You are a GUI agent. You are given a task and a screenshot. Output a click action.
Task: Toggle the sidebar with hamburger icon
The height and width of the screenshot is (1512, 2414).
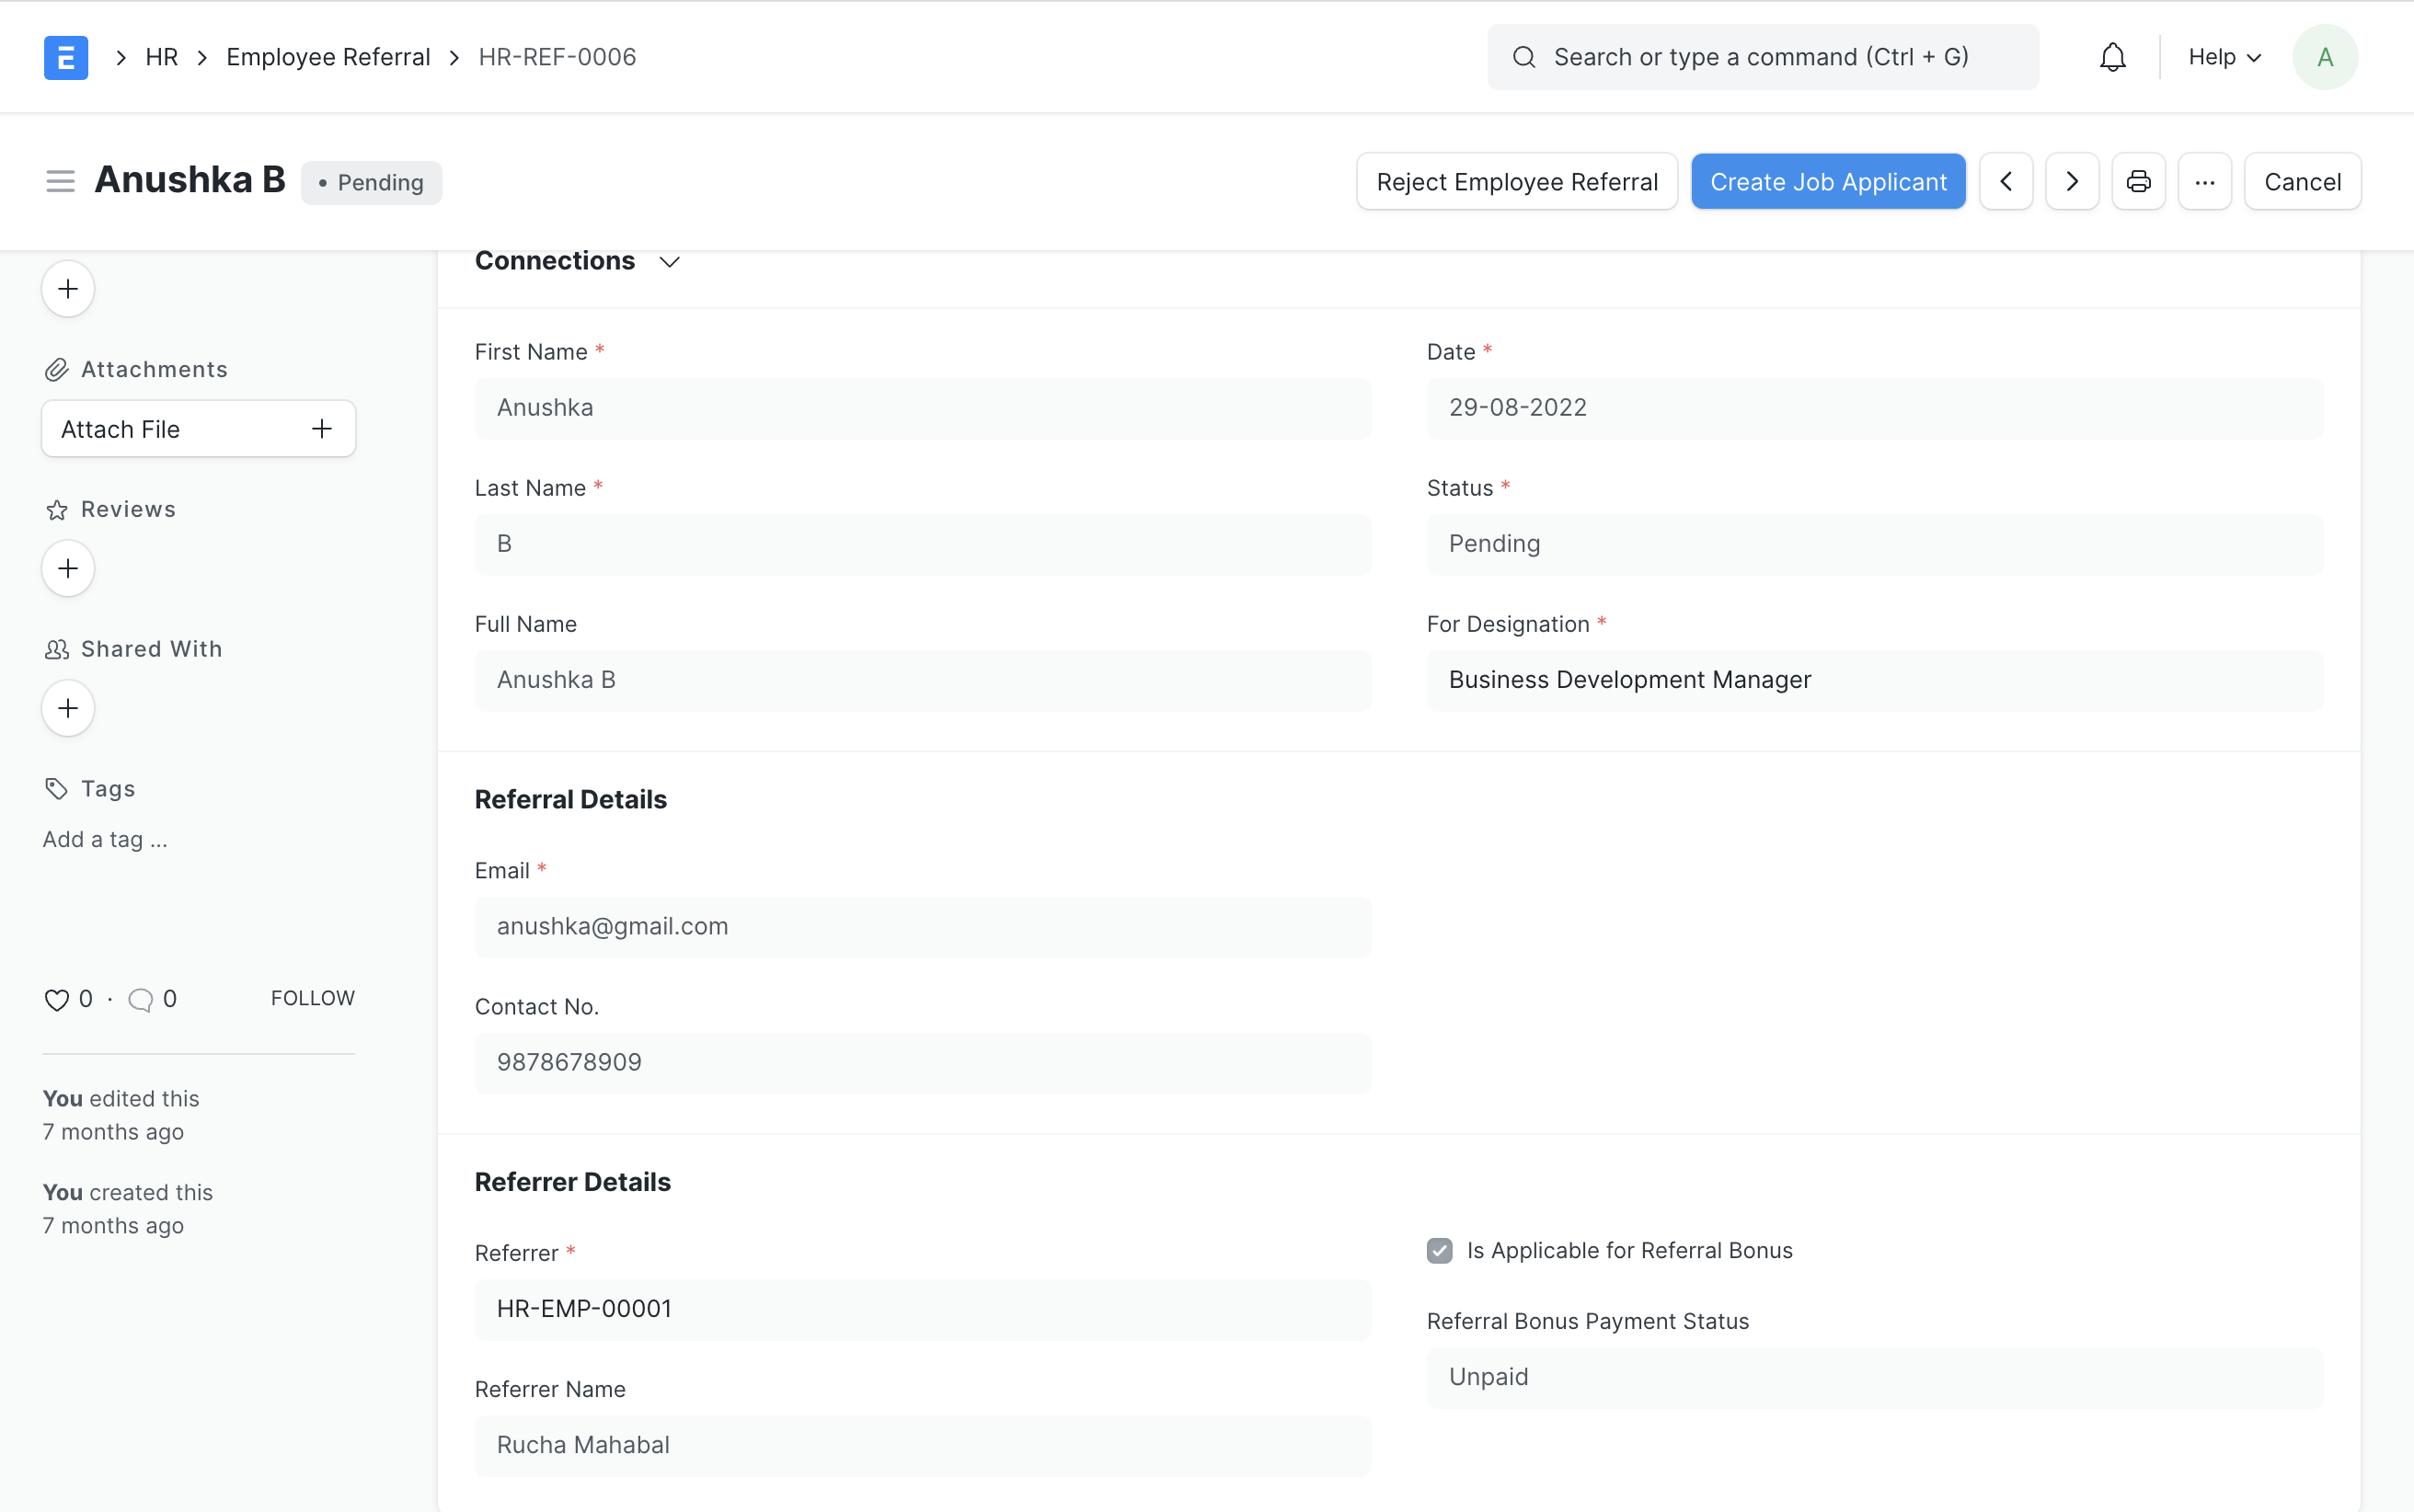(x=60, y=180)
